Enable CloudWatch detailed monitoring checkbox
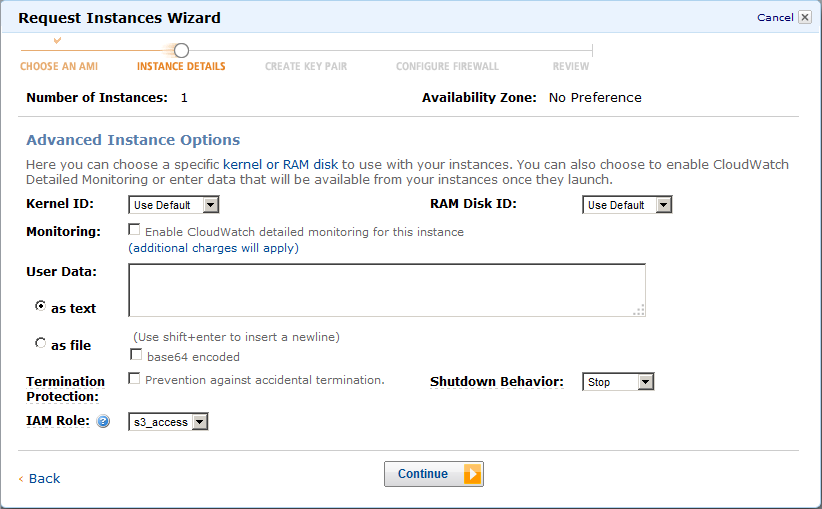Viewport: 822px width, 509px height. pos(134,230)
